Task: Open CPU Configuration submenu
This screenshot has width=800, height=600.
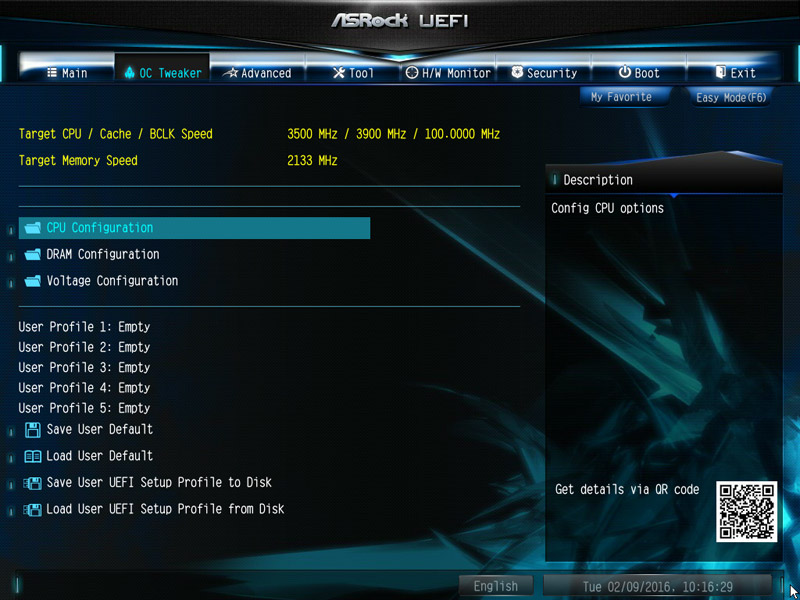Action: (194, 228)
